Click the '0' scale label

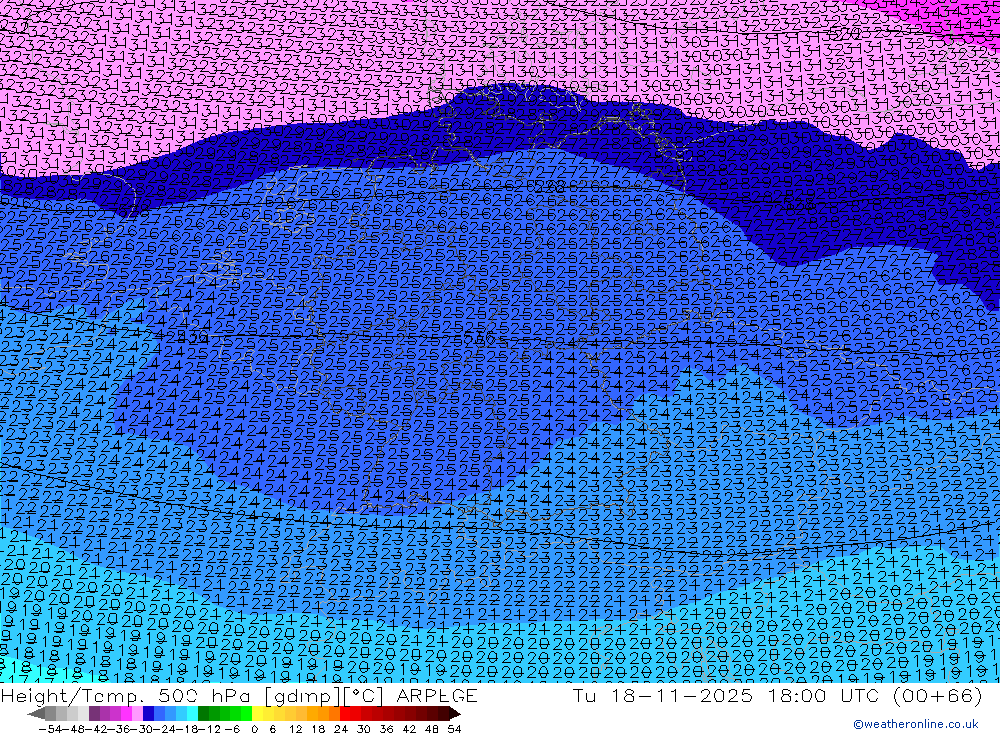click(254, 729)
